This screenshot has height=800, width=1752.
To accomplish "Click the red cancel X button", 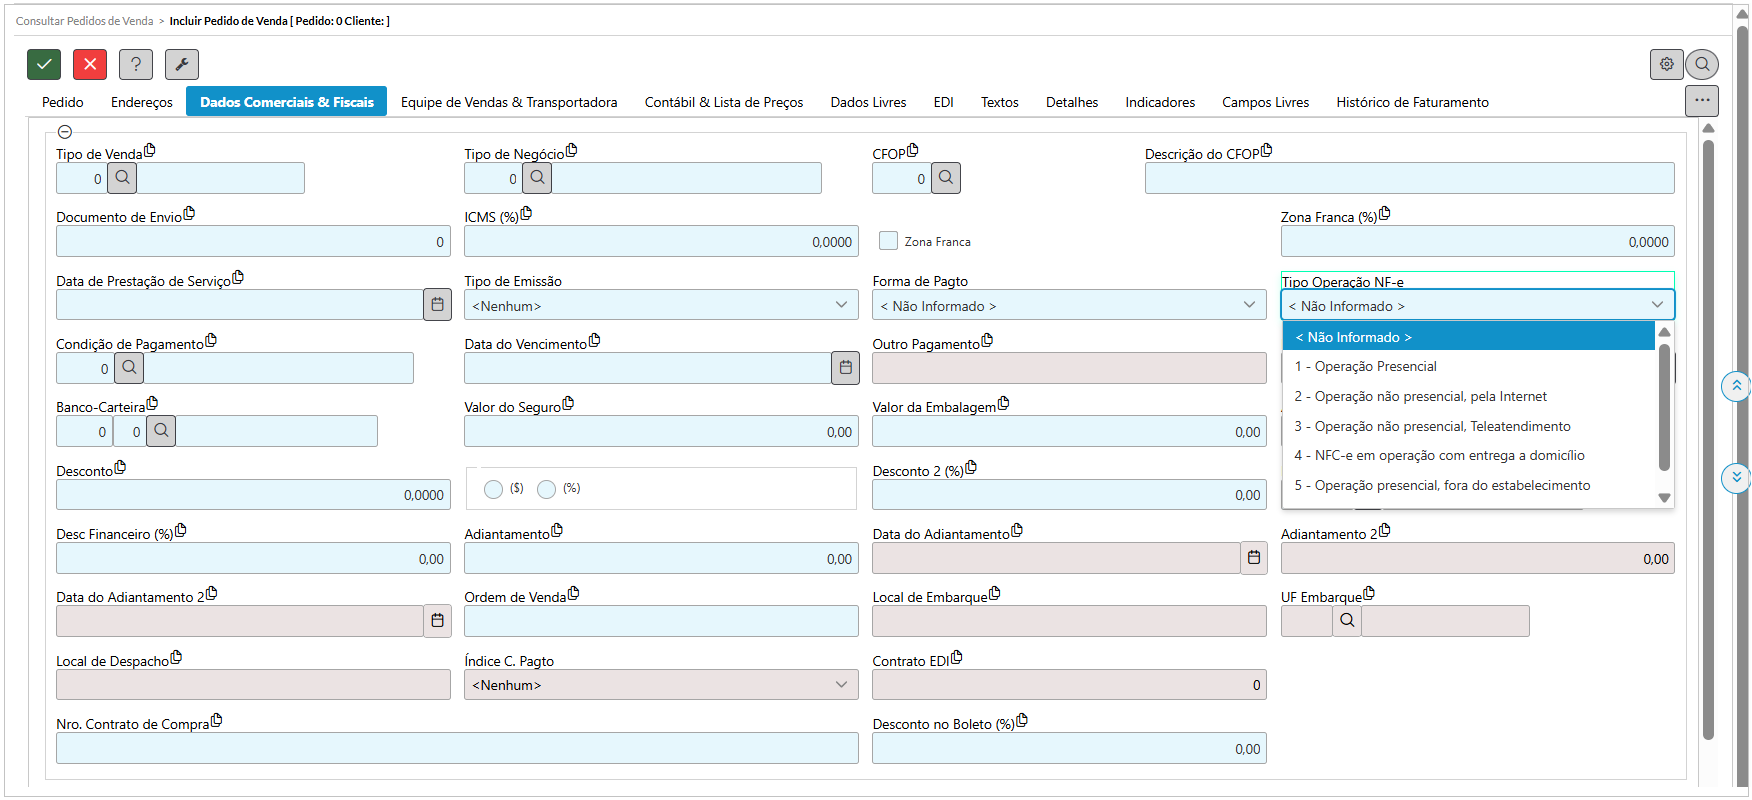I will click(x=90, y=64).
